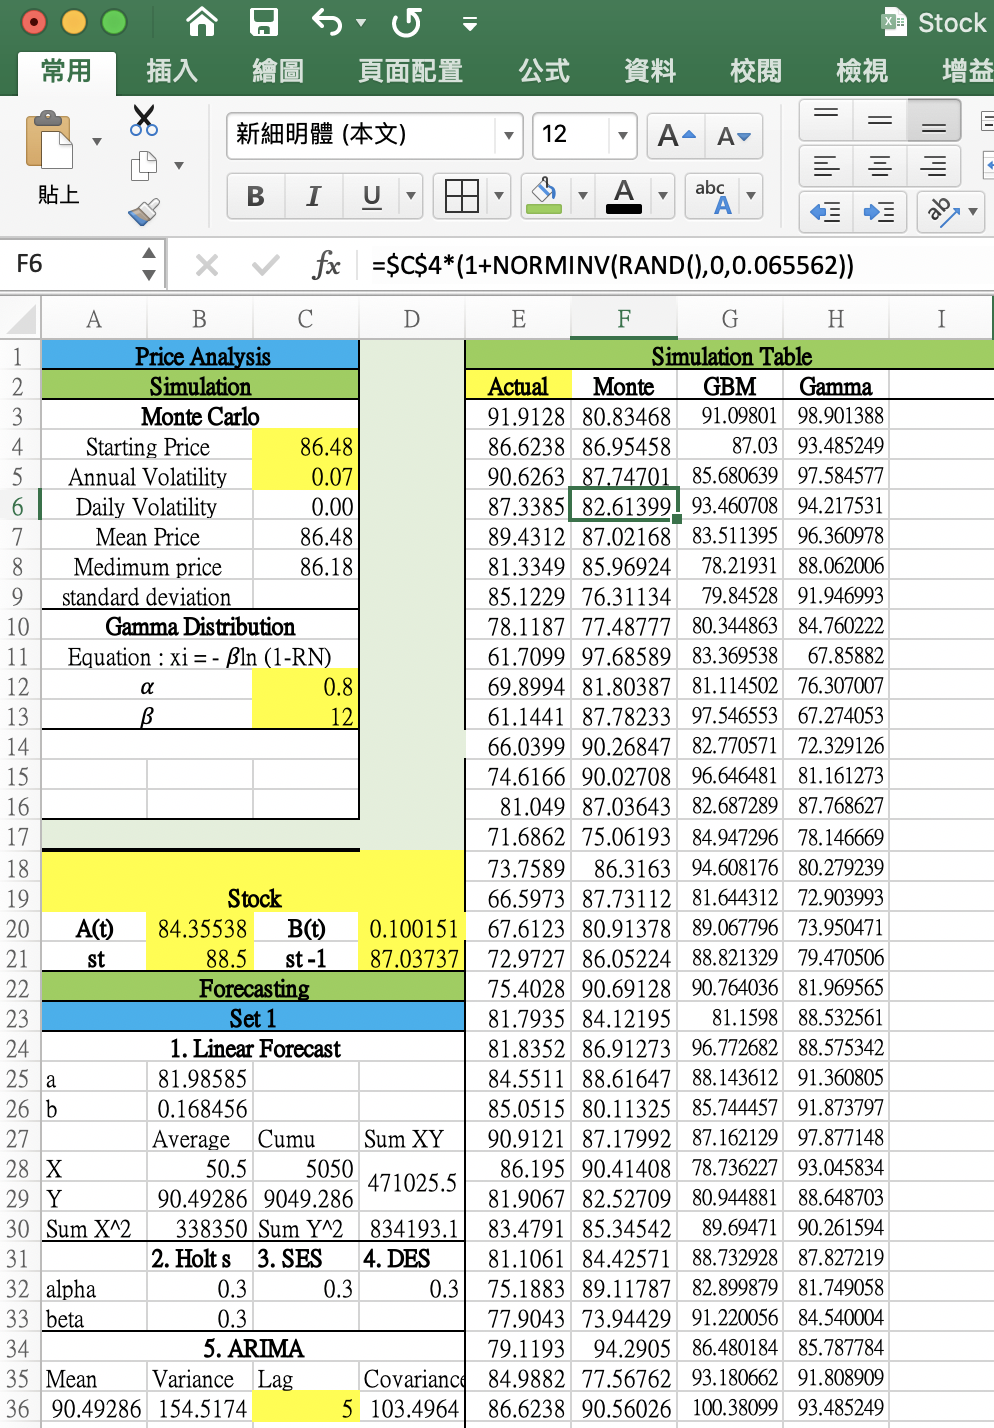The width and height of the screenshot is (994, 1428).
Task: Open the Copy options dropdown arrow
Action: (179, 166)
